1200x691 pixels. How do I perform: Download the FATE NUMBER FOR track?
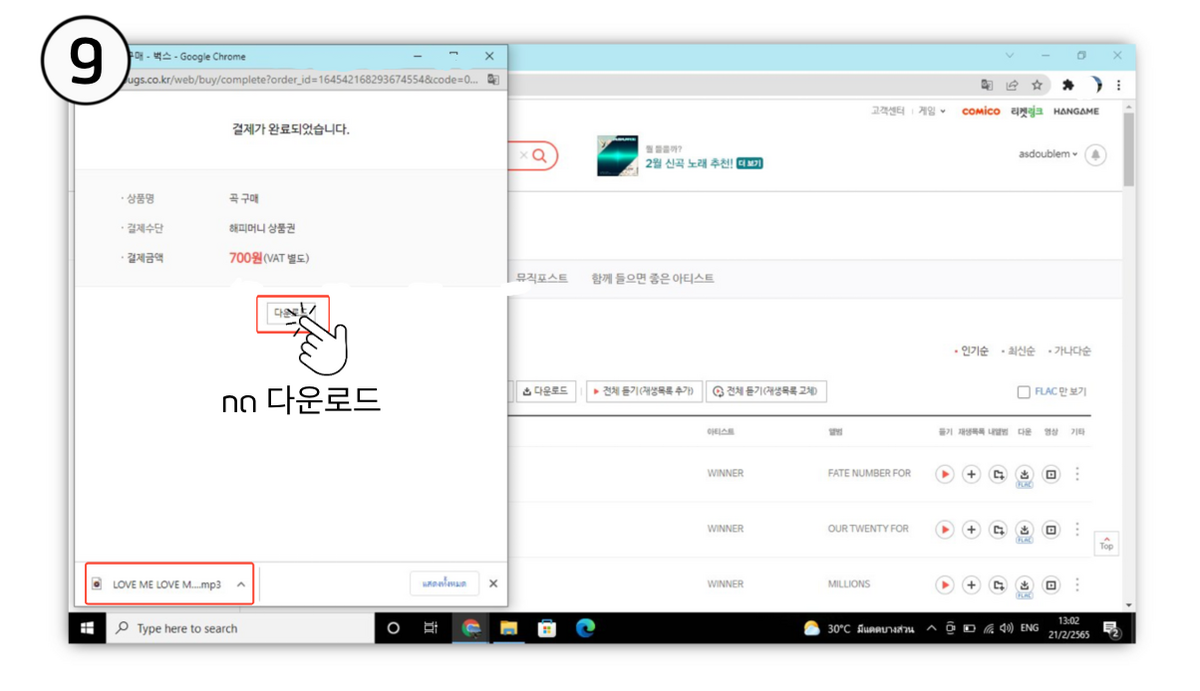pos(1024,473)
